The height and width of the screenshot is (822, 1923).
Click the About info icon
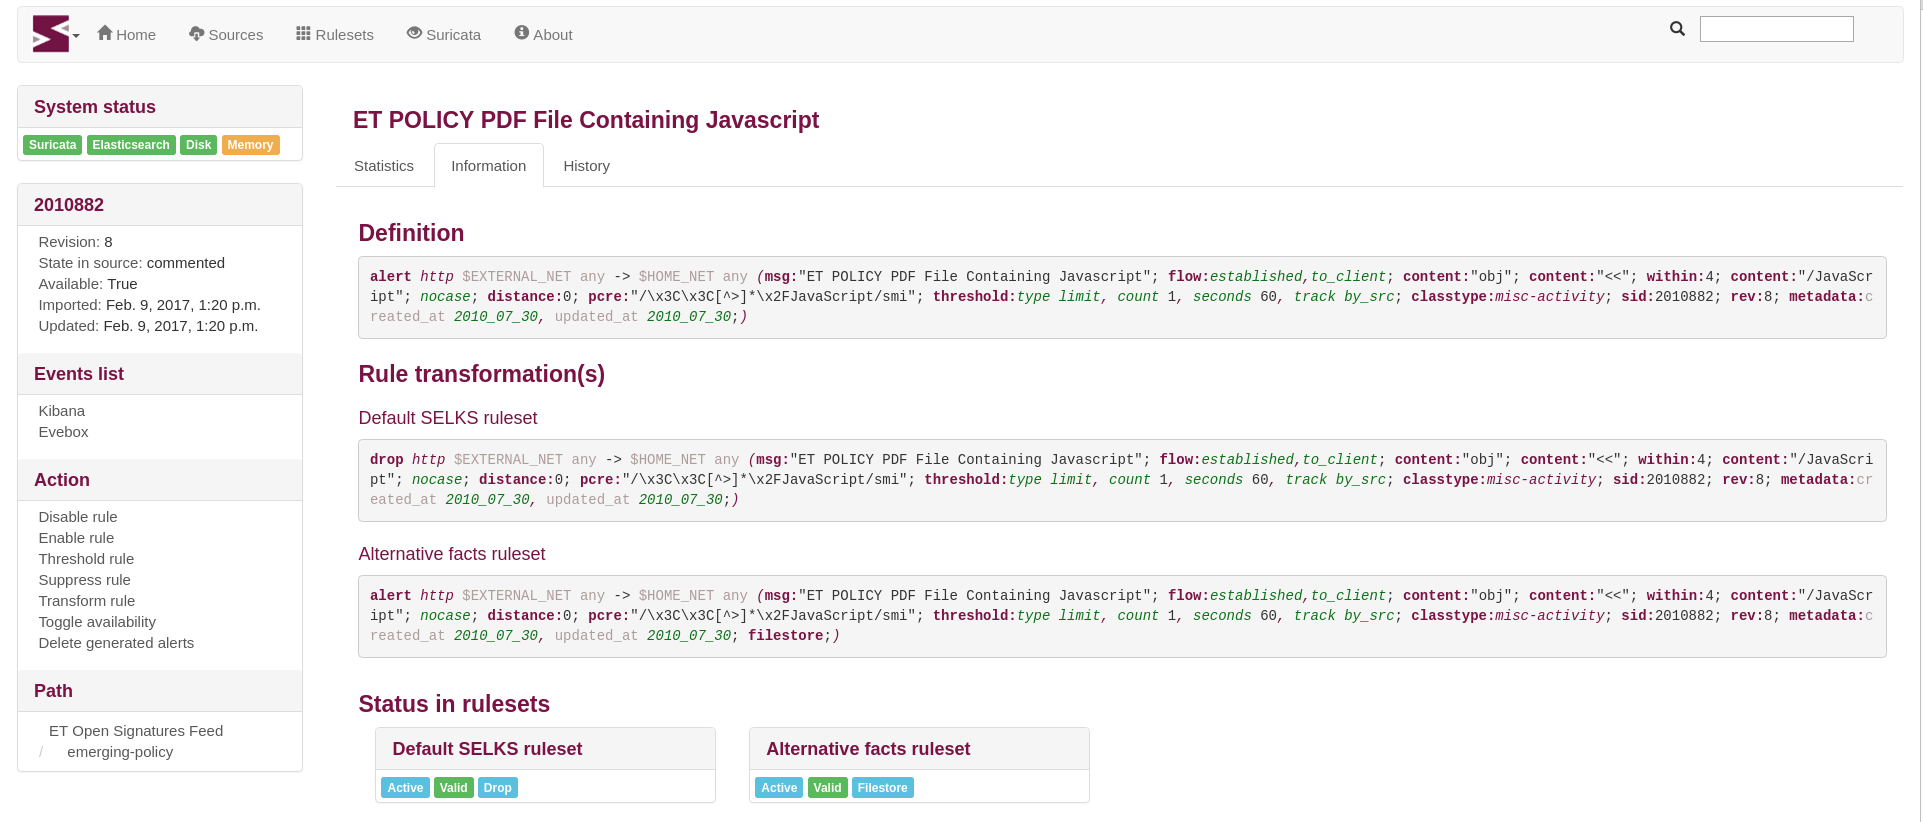click(x=521, y=33)
